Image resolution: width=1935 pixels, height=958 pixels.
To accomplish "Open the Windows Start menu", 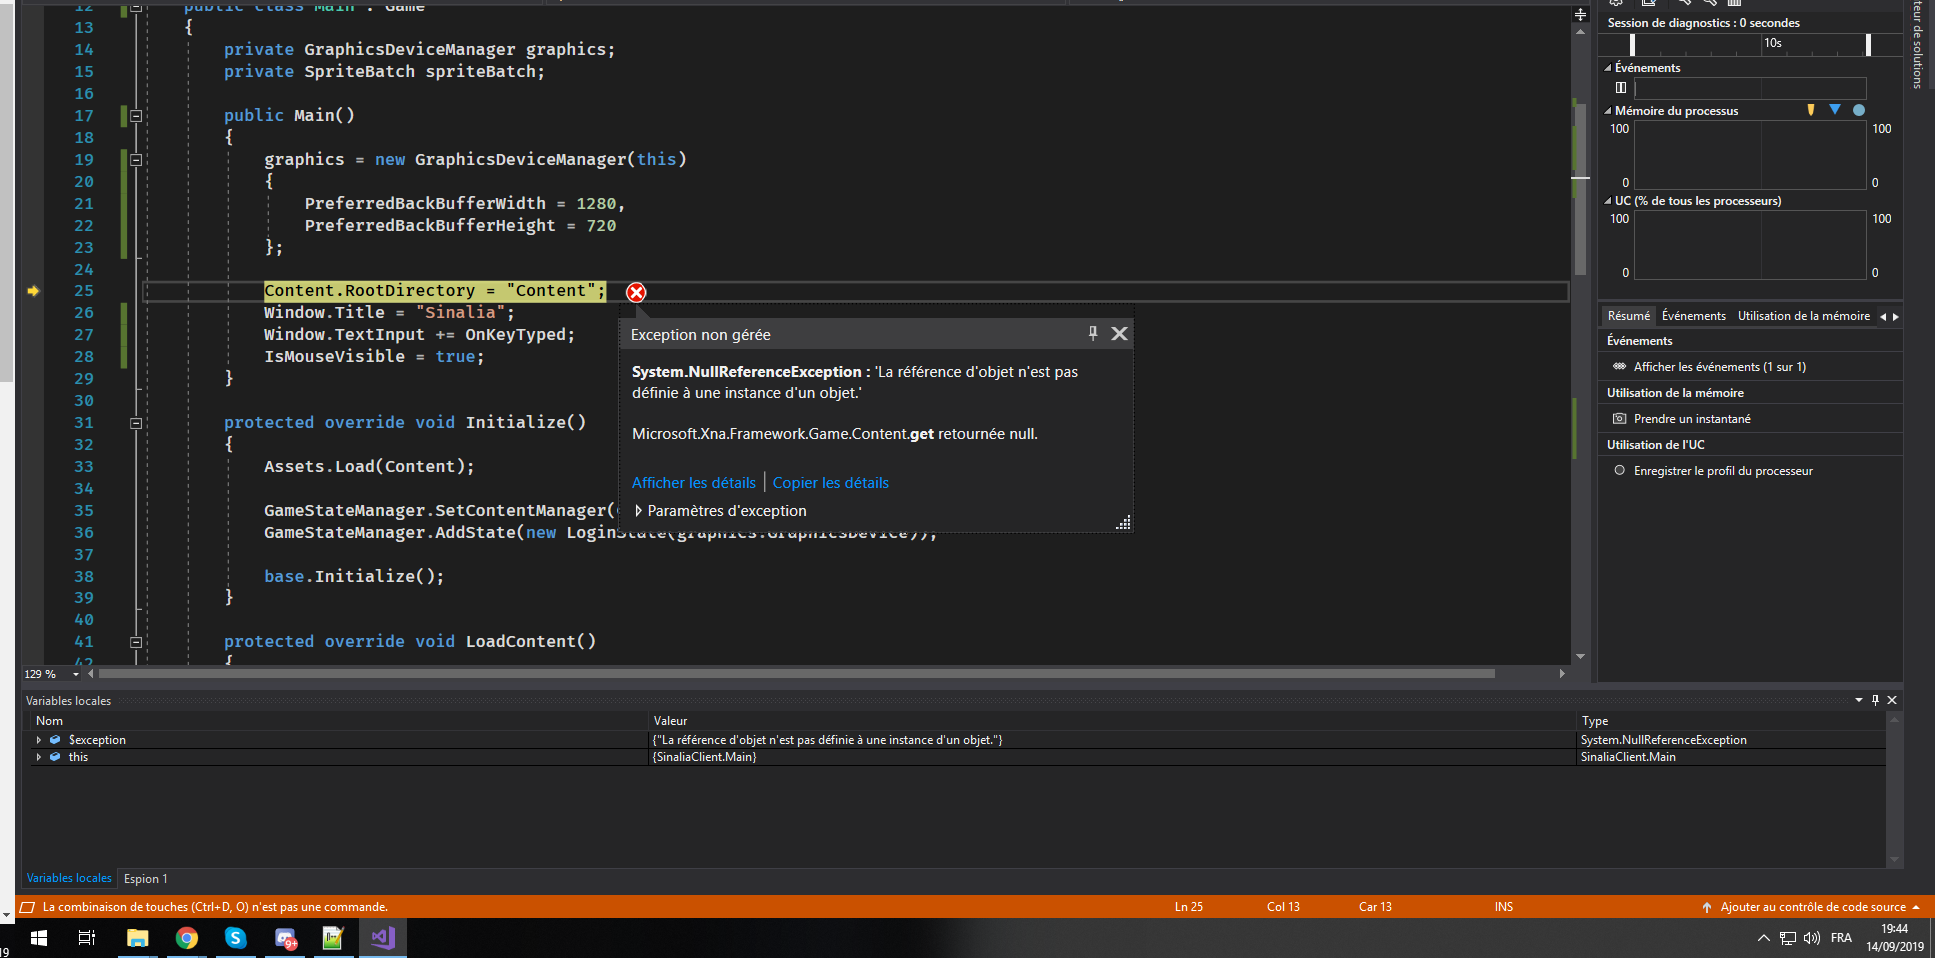I will pyautogui.click(x=39, y=938).
